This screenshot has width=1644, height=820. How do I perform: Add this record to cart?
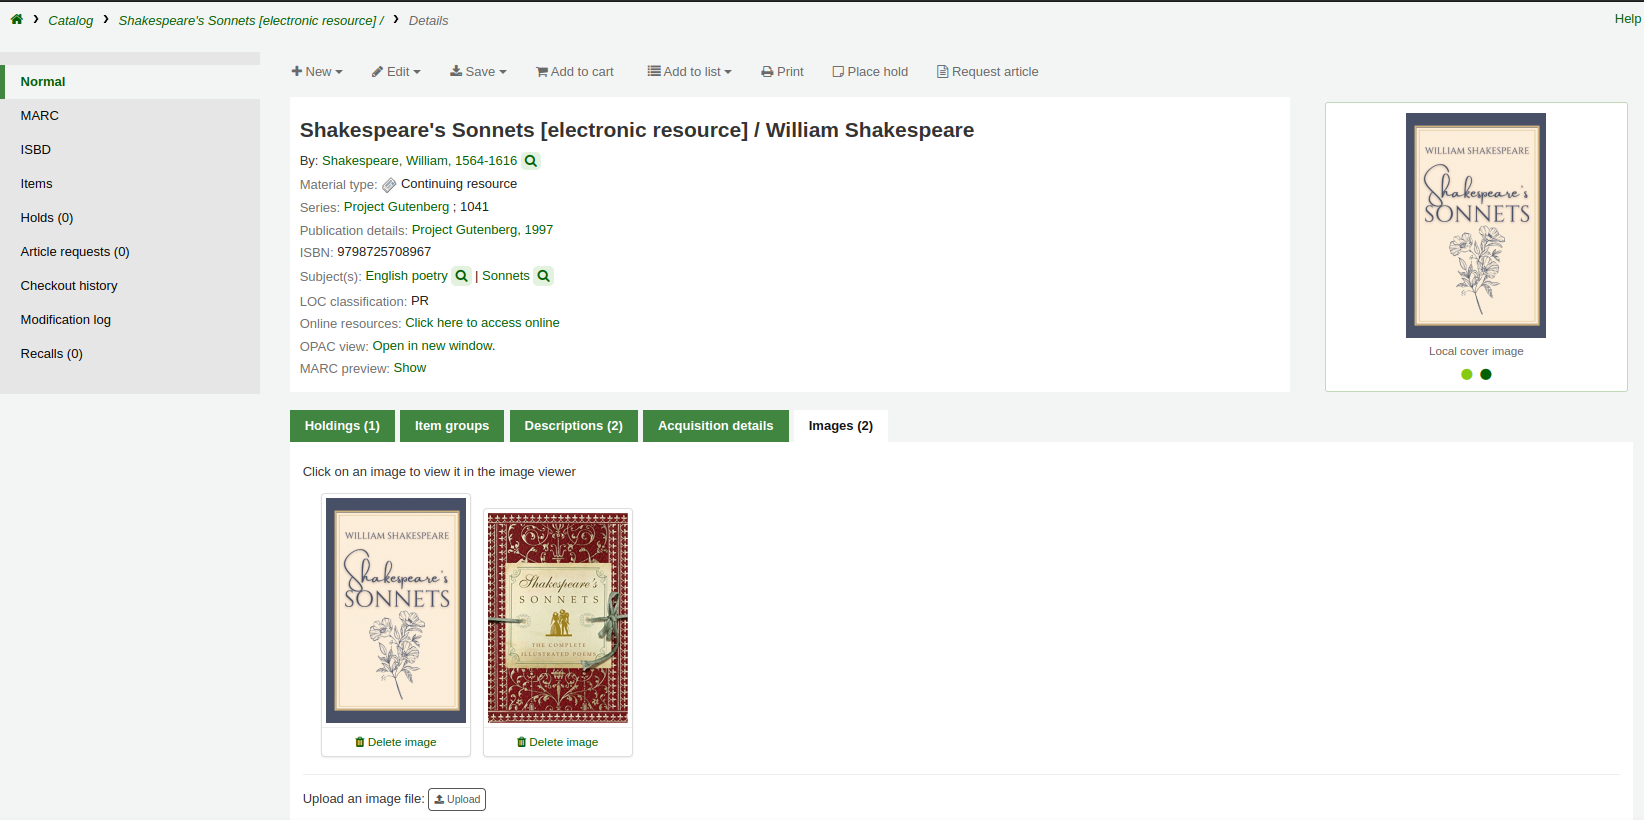coord(575,72)
